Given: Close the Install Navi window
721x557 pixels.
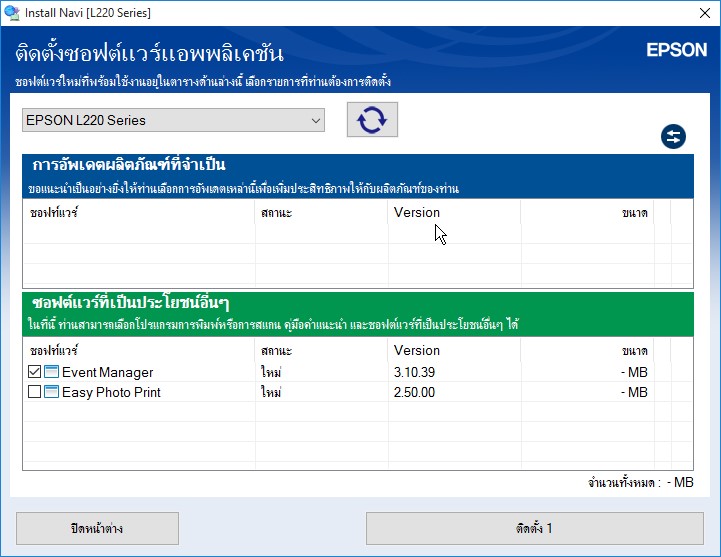Looking at the screenshot, I should [704, 13].
